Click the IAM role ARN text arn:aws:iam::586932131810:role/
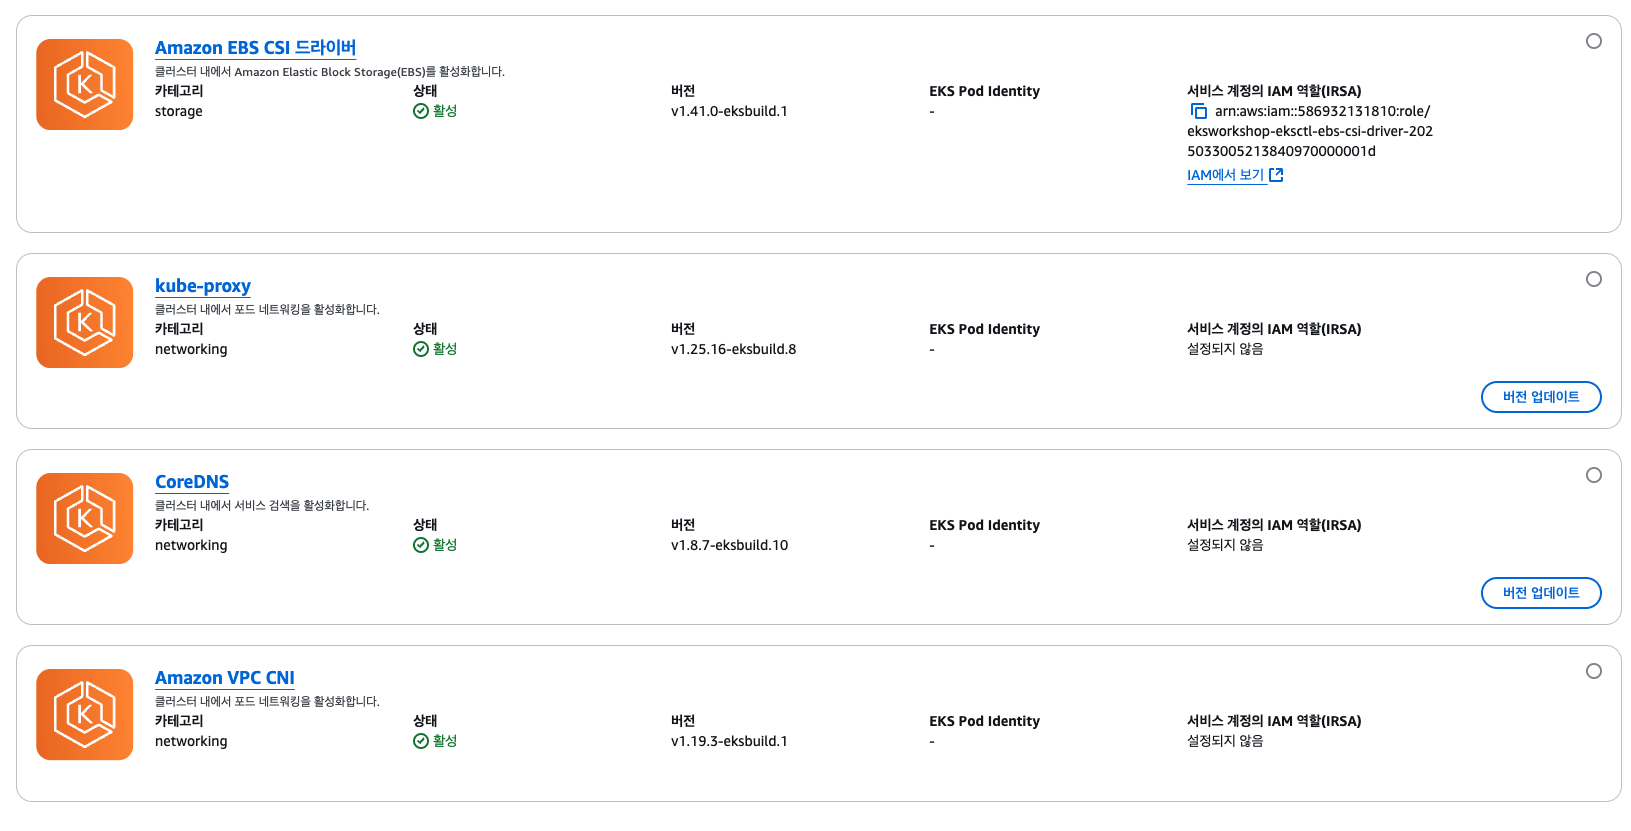This screenshot has width=1631, height=831. [x=1322, y=111]
